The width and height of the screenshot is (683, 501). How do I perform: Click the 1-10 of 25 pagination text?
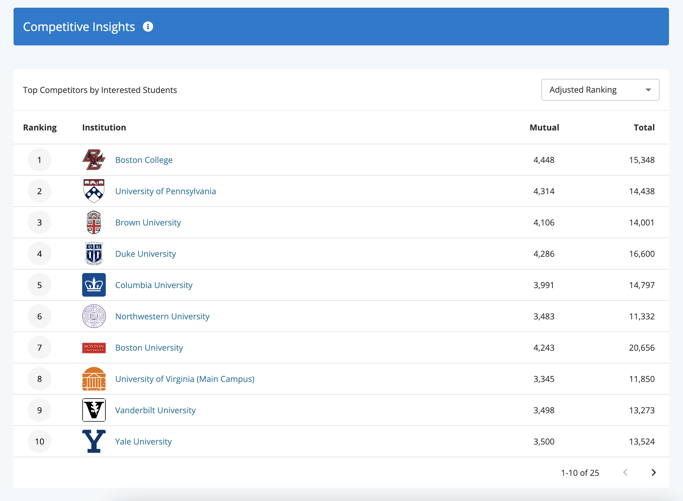[x=580, y=473]
